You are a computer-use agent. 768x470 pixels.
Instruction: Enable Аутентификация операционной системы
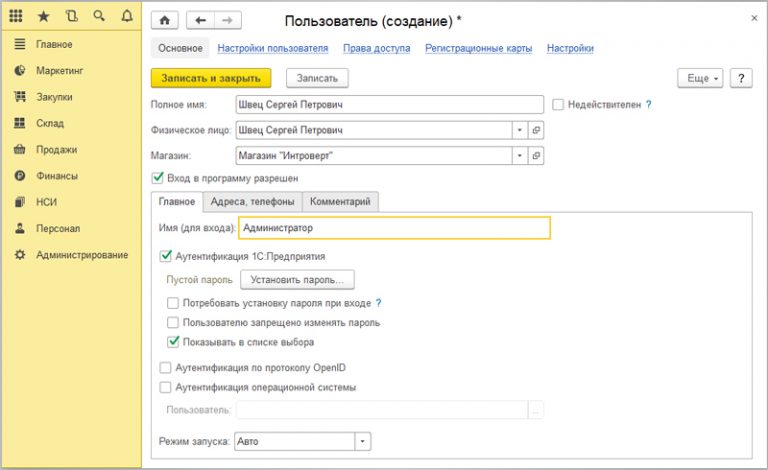pos(166,387)
